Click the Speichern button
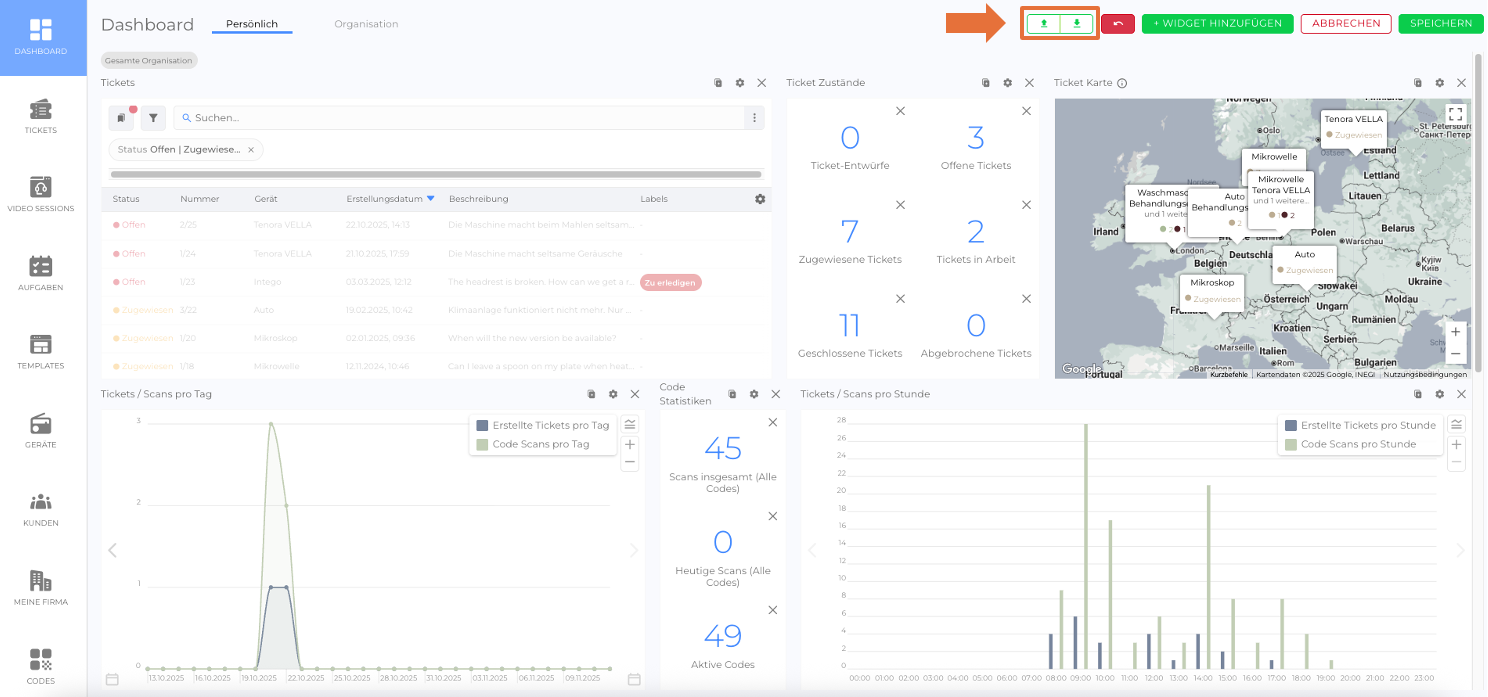This screenshot has width=1488, height=697. pos(1440,24)
